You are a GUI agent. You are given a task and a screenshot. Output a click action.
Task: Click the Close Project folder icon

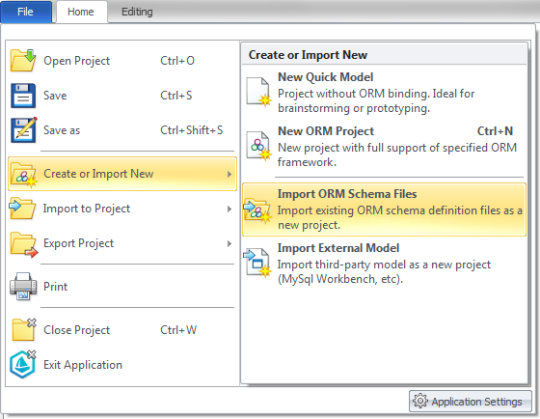click(x=23, y=329)
